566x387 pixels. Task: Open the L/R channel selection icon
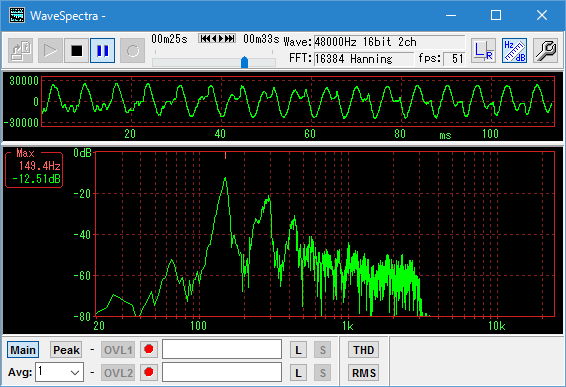483,51
